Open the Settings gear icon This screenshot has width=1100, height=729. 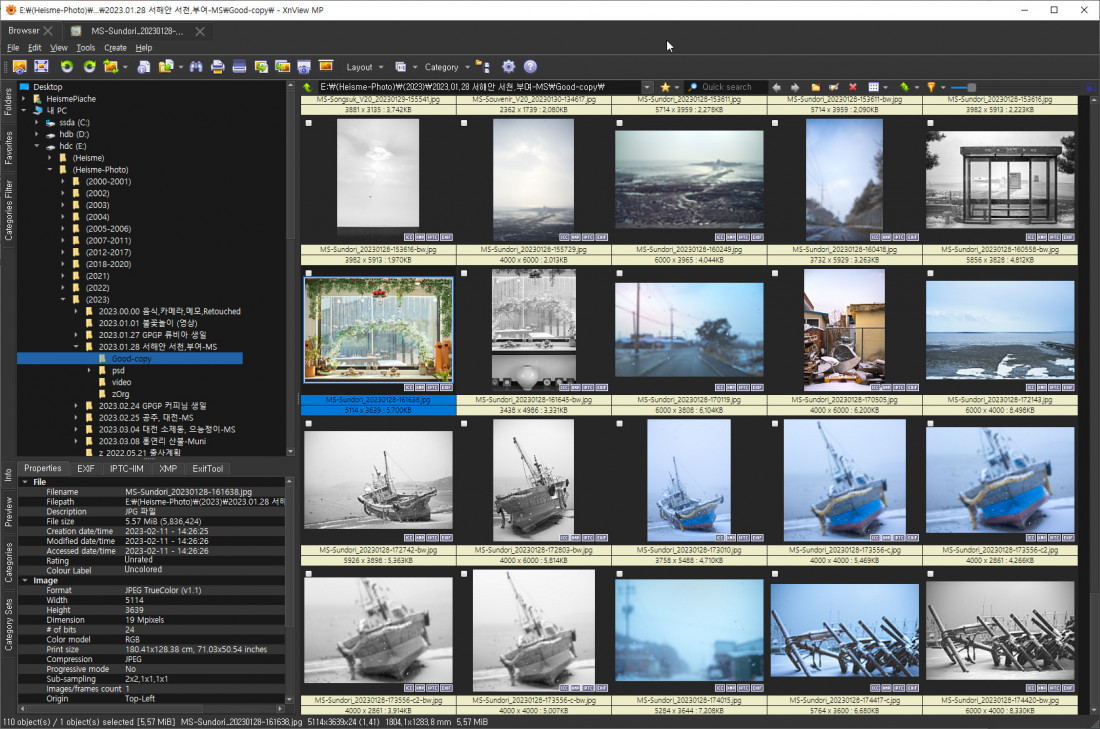point(508,67)
